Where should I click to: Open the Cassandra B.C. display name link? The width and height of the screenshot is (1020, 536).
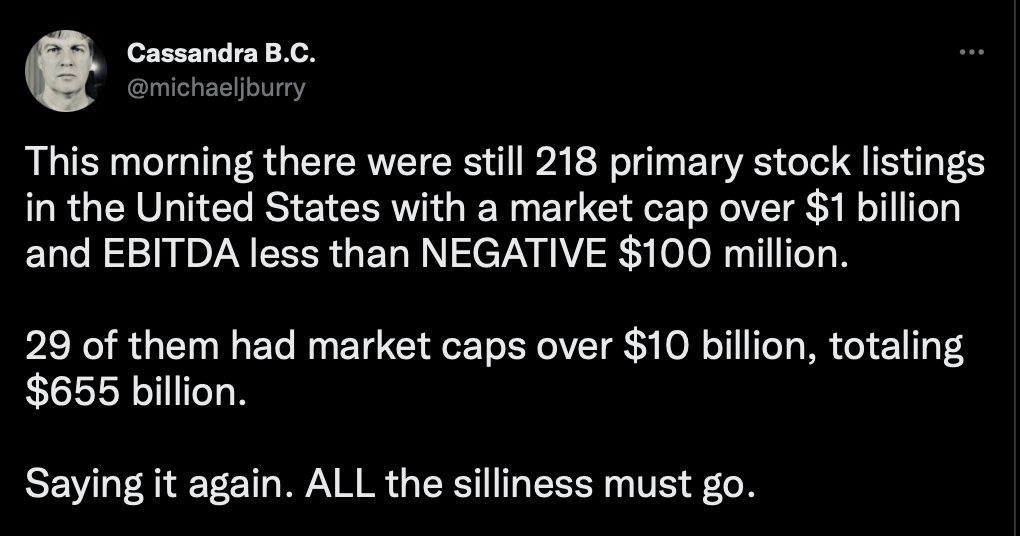pos(199,52)
